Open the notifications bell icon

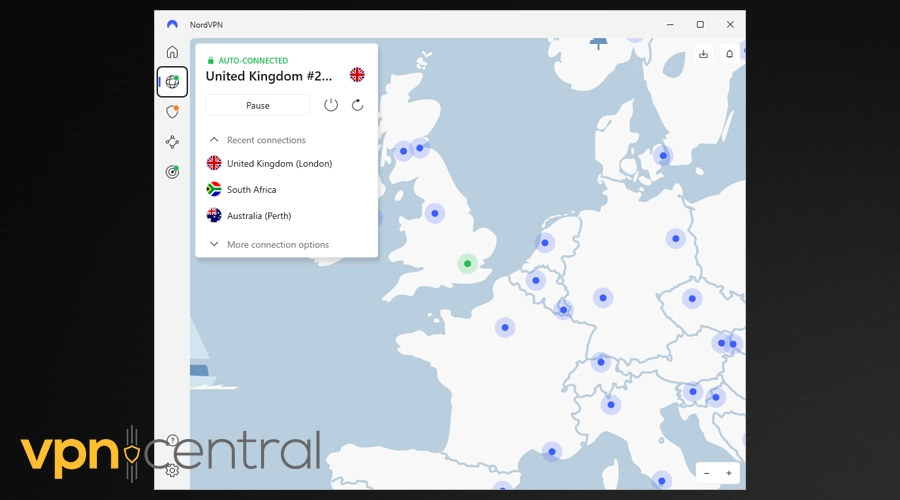tap(730, 54)
